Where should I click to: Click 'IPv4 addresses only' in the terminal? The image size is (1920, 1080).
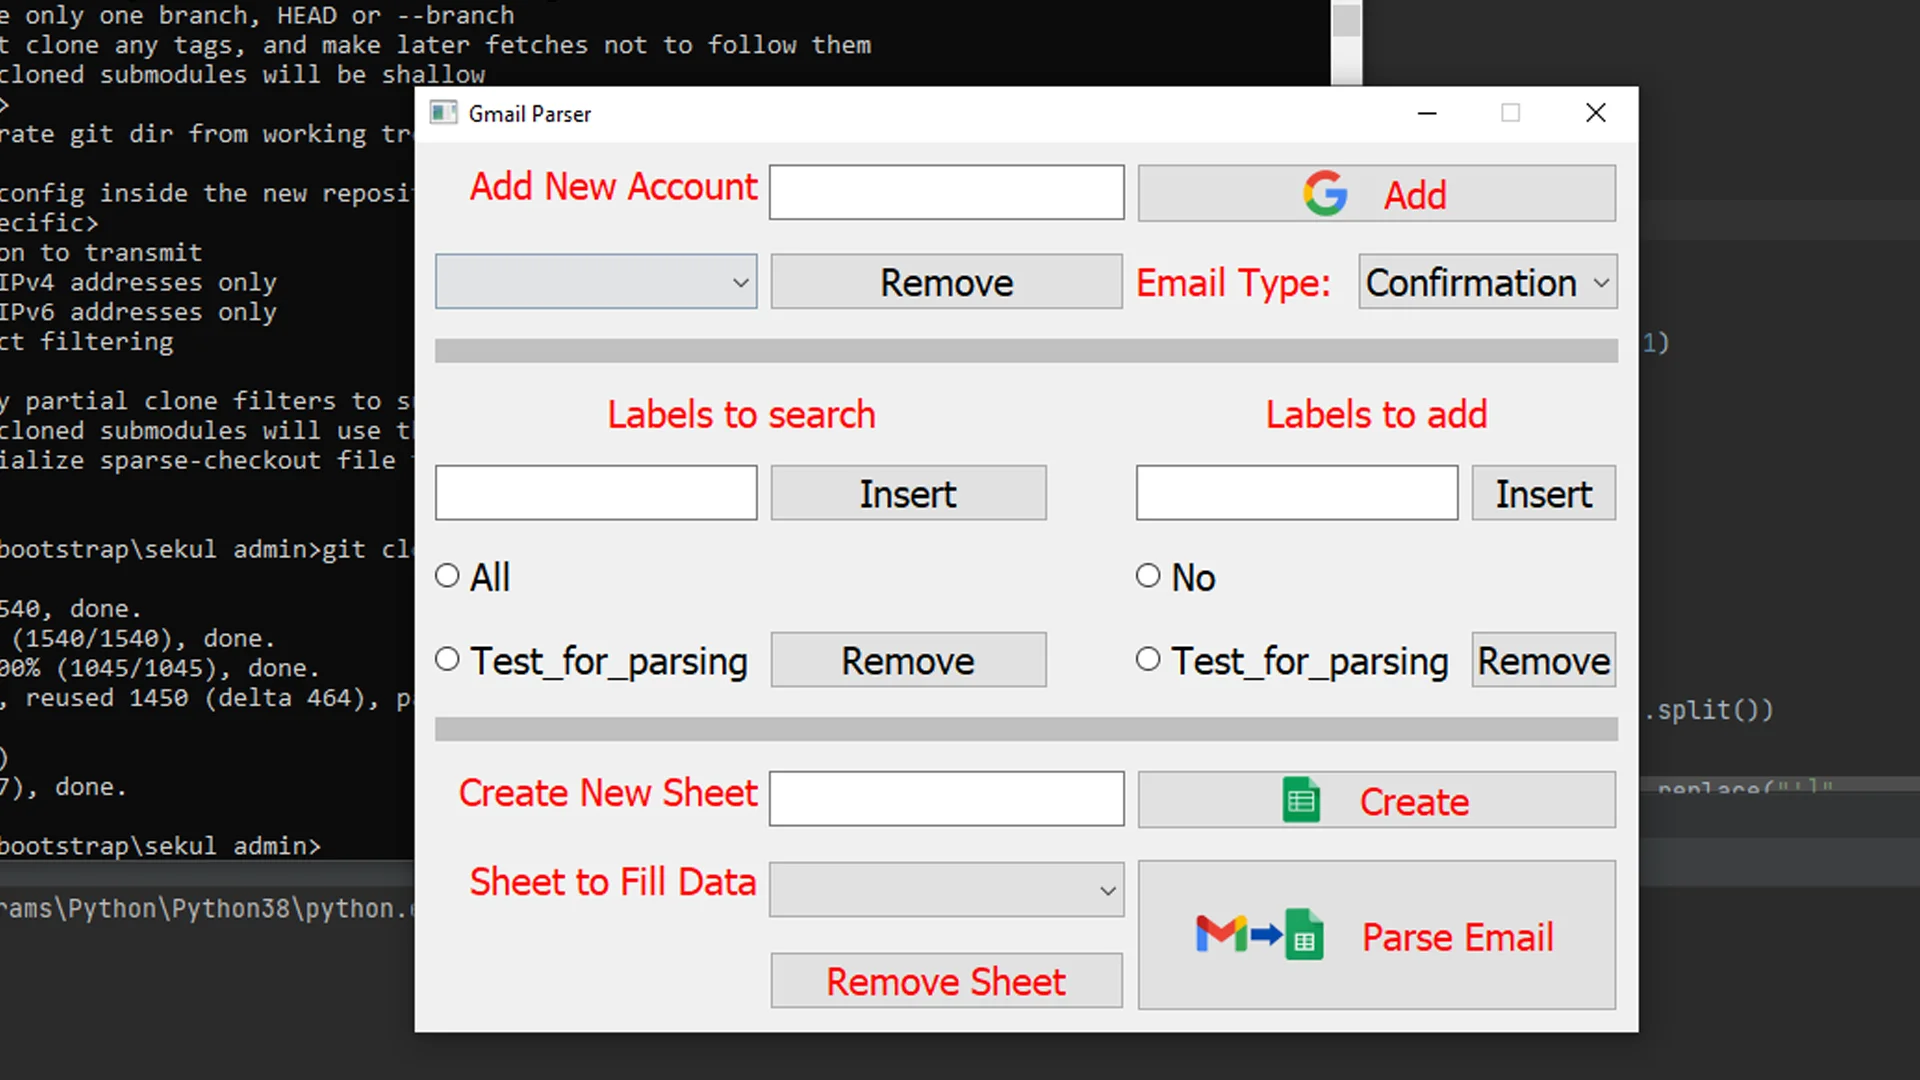click(x=138, y=283)
